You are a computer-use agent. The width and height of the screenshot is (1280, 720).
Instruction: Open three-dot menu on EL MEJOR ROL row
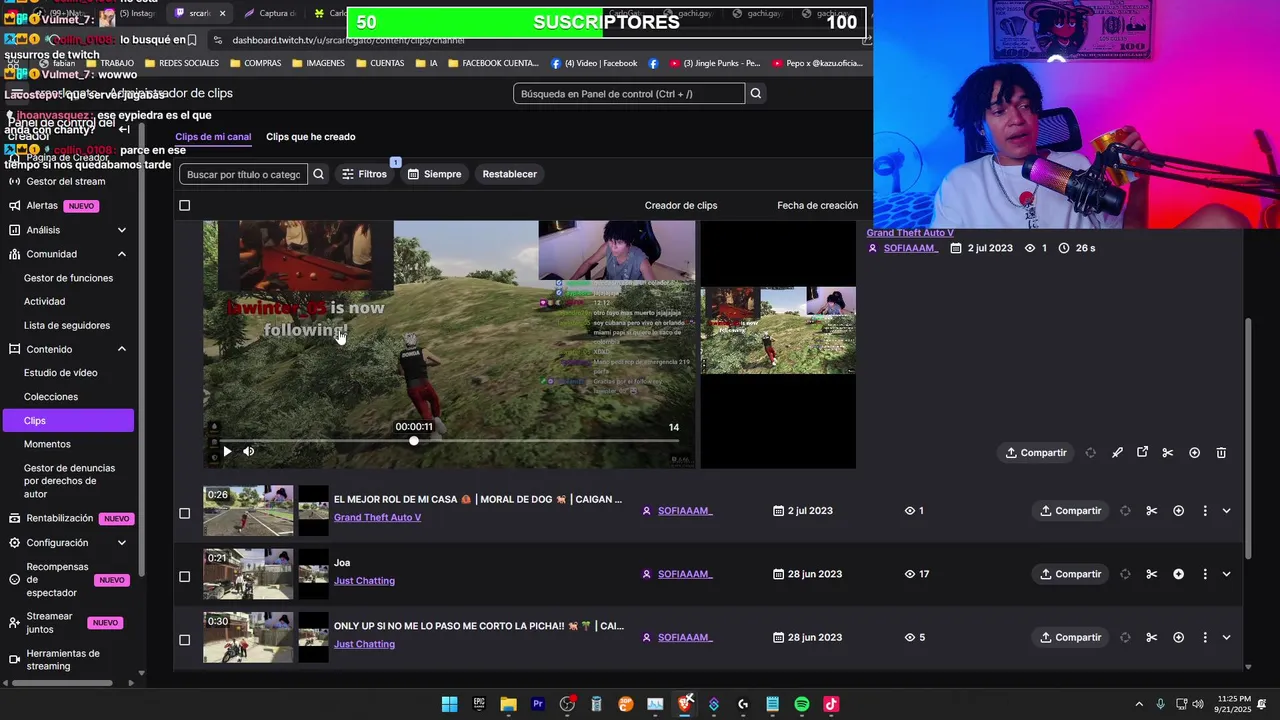(x=1205, y=511)
